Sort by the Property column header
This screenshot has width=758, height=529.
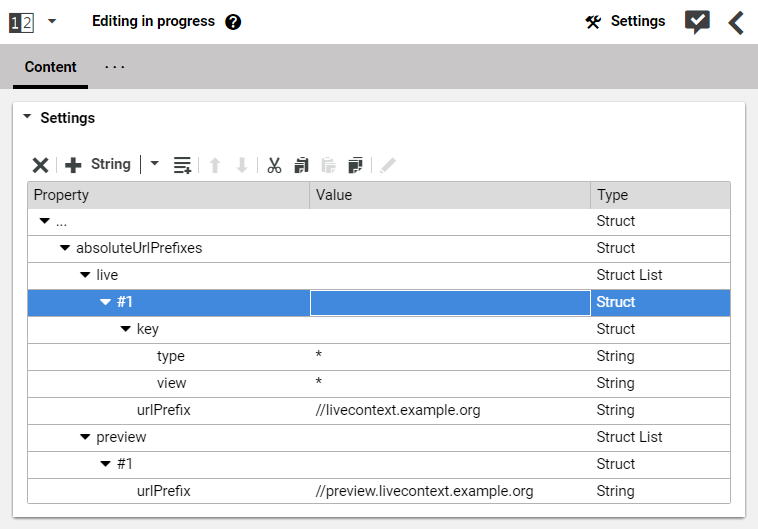pyautogui.click(x=168, y=195)
